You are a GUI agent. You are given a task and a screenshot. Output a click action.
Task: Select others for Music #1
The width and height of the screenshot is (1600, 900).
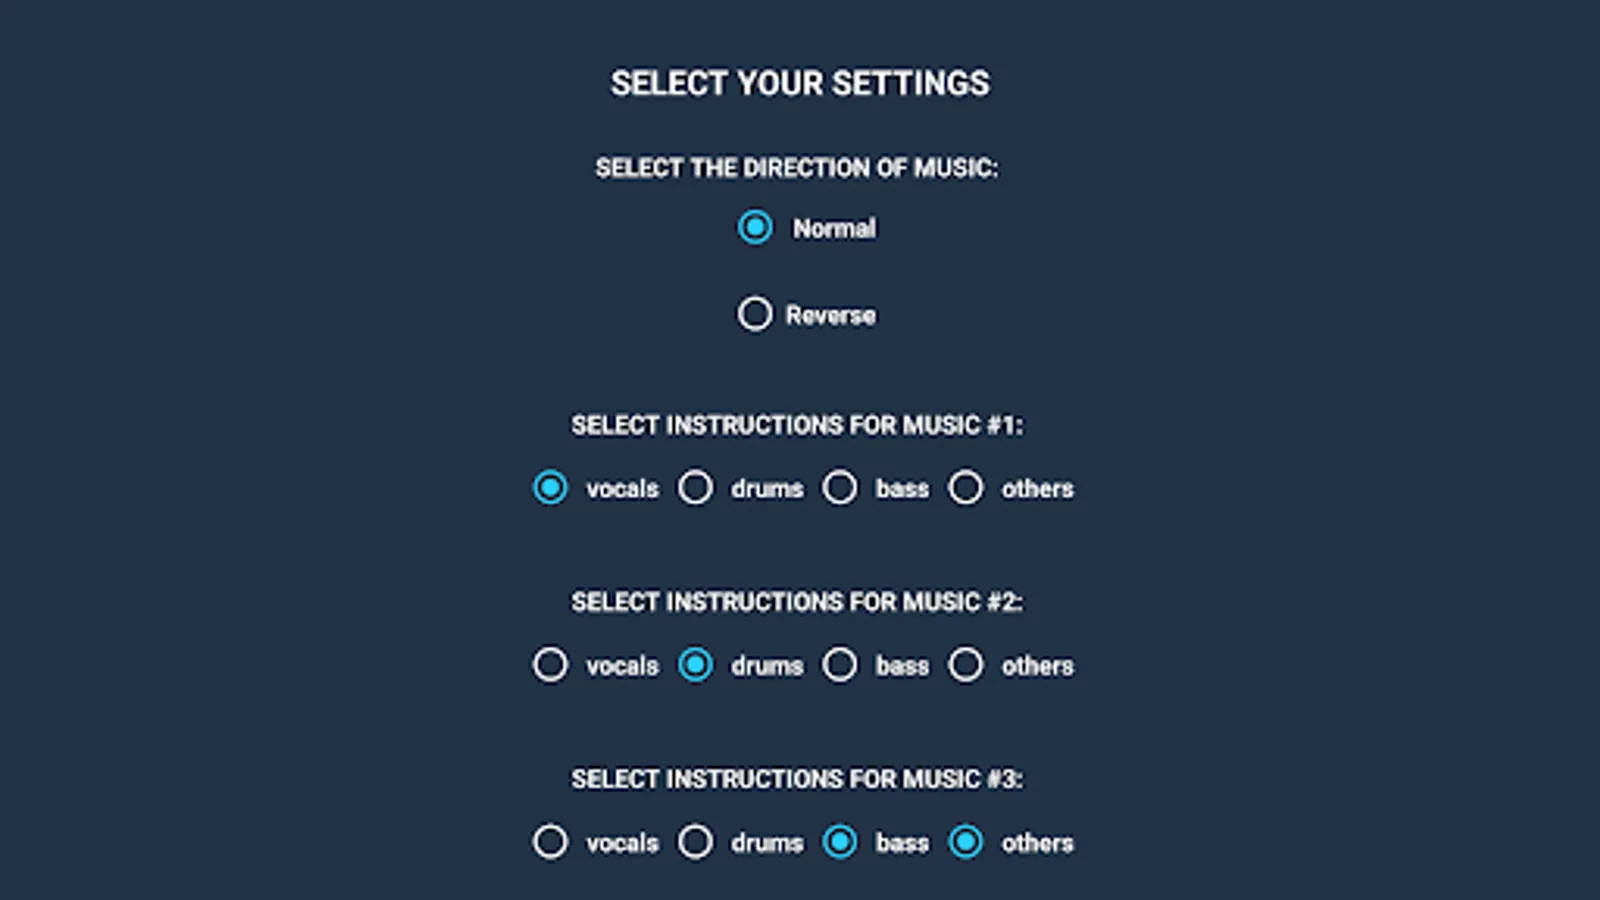[965, 488]
